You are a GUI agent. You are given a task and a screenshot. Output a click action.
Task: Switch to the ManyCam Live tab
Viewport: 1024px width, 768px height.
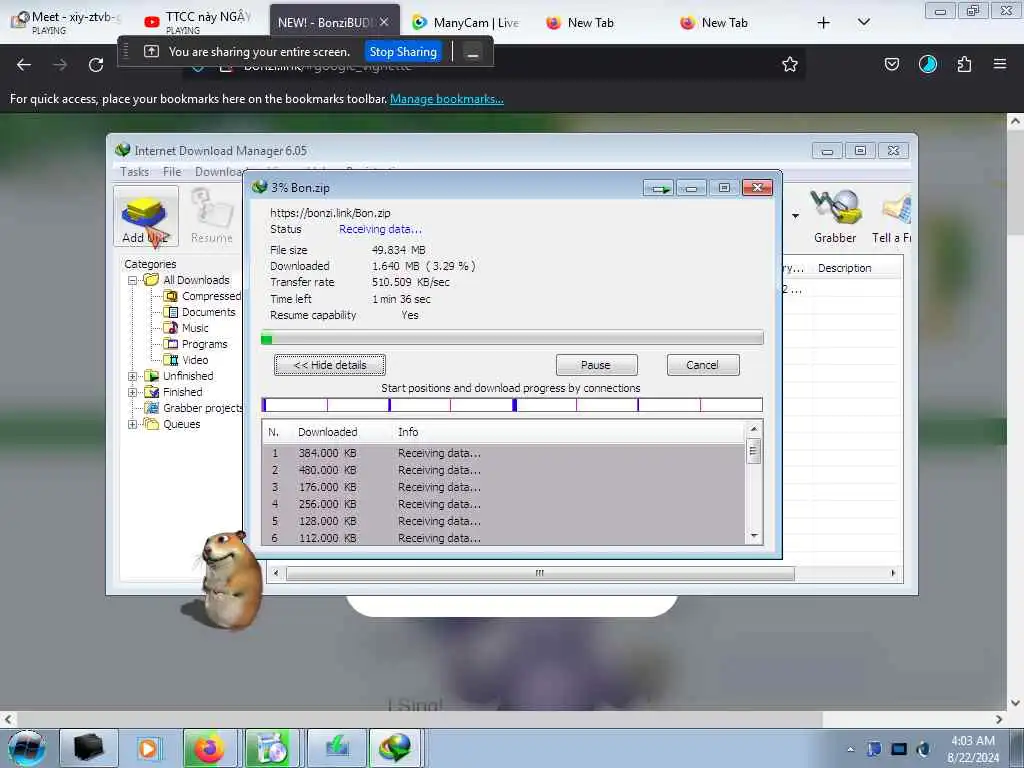coord(466,22)
